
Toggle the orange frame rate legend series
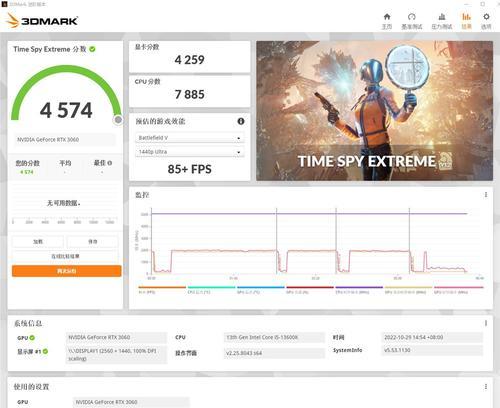[162, 289]
